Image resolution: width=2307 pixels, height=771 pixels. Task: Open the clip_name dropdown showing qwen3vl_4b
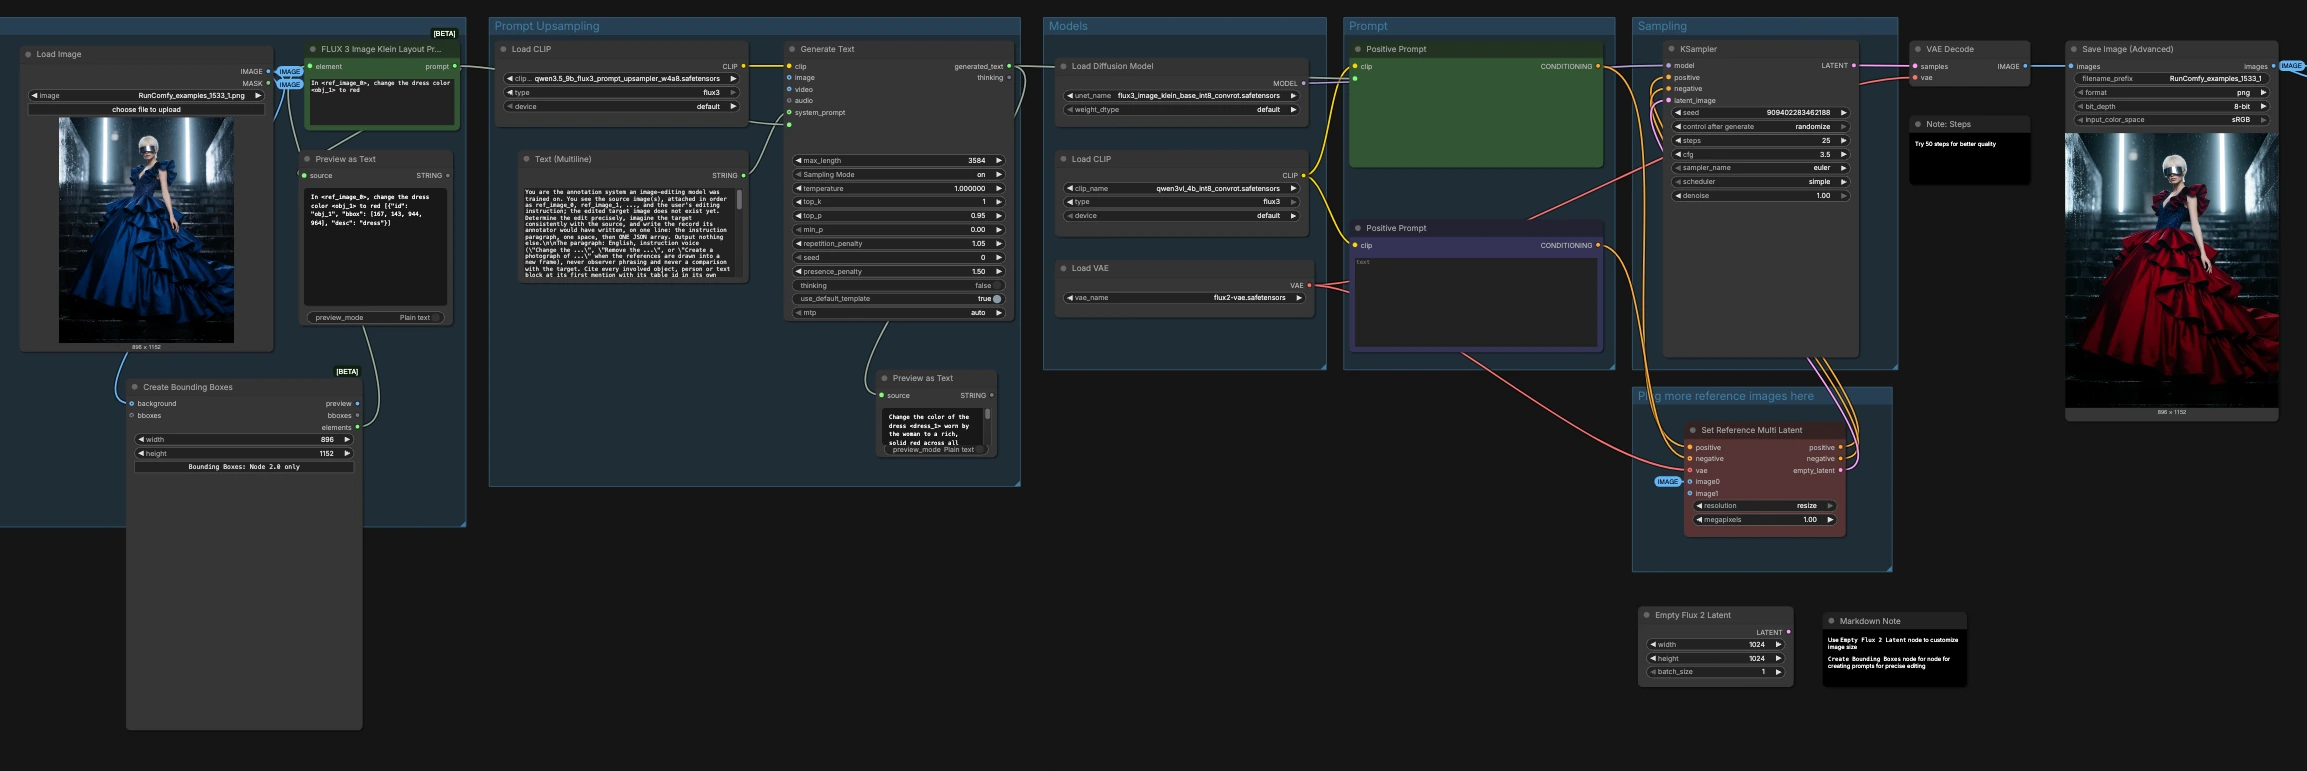click(1181, 188)
